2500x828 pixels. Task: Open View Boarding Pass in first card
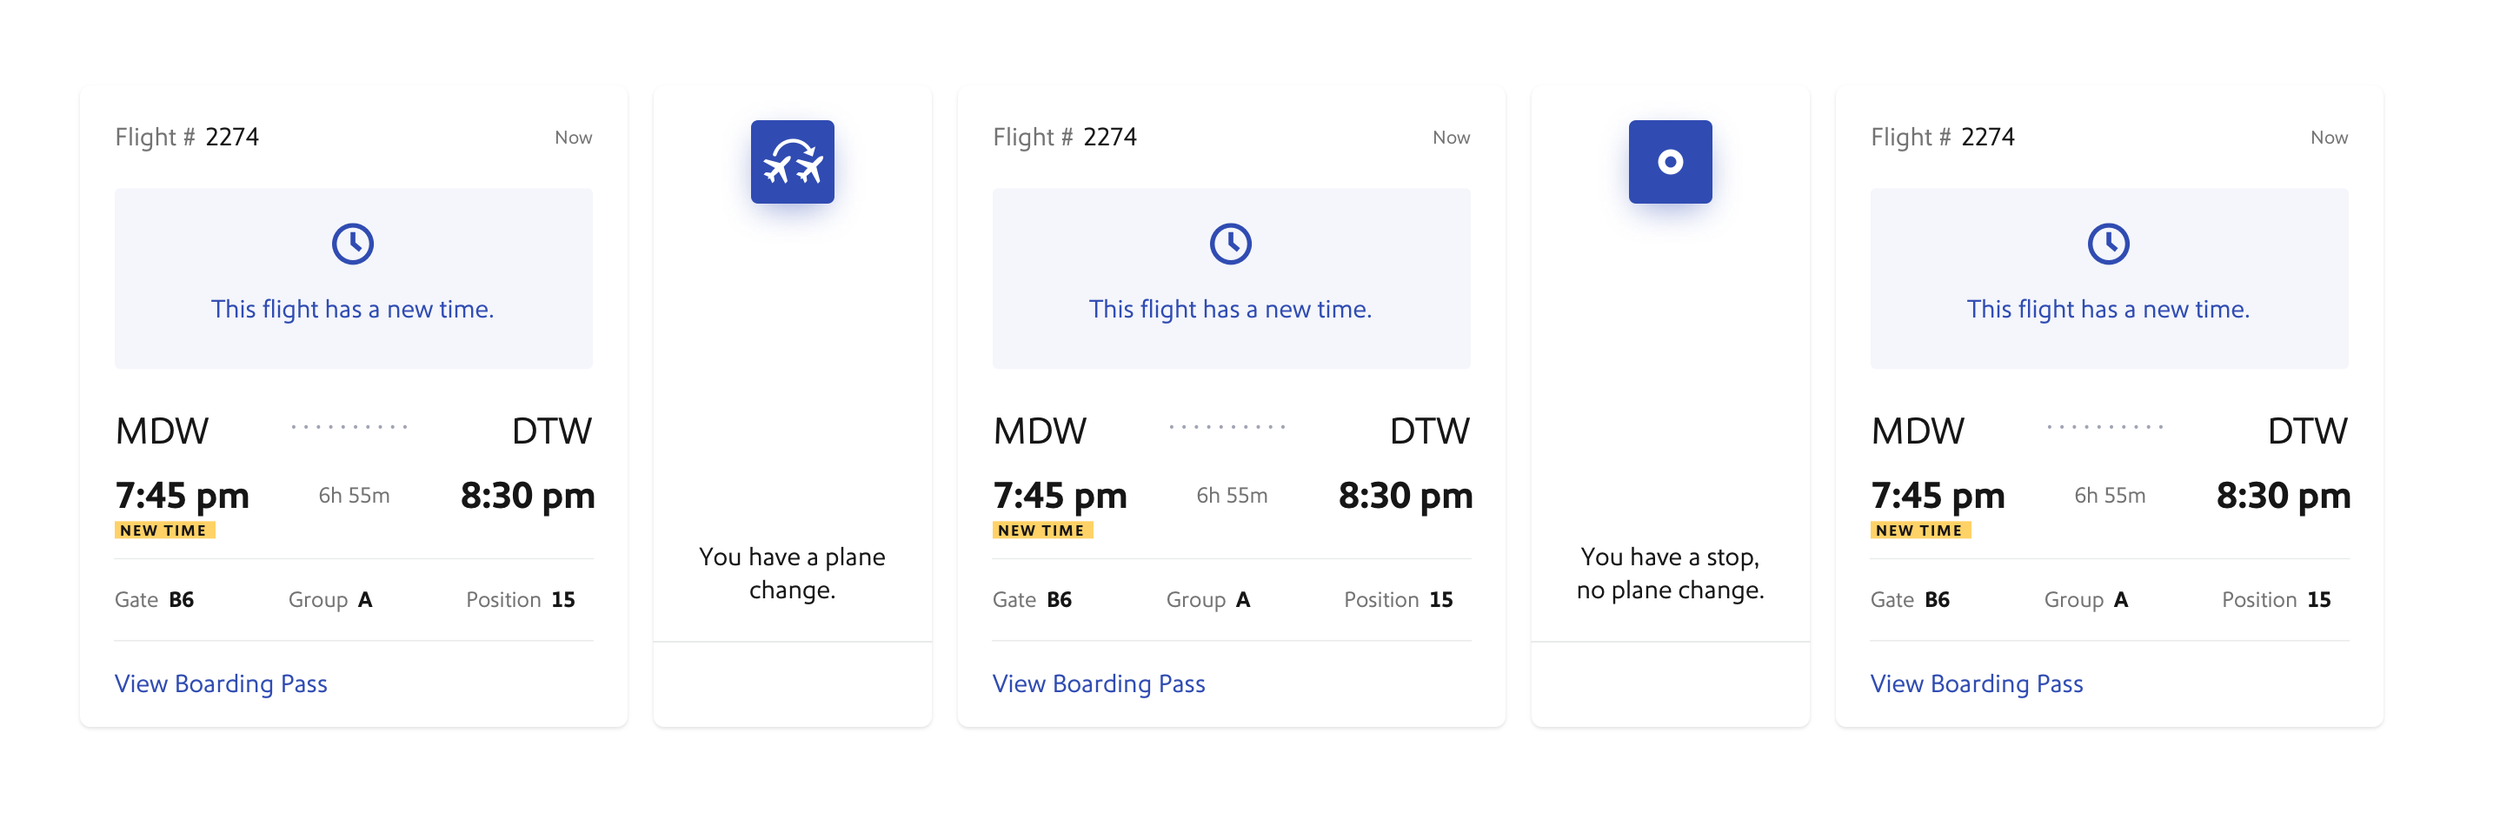tap(221, 684)
